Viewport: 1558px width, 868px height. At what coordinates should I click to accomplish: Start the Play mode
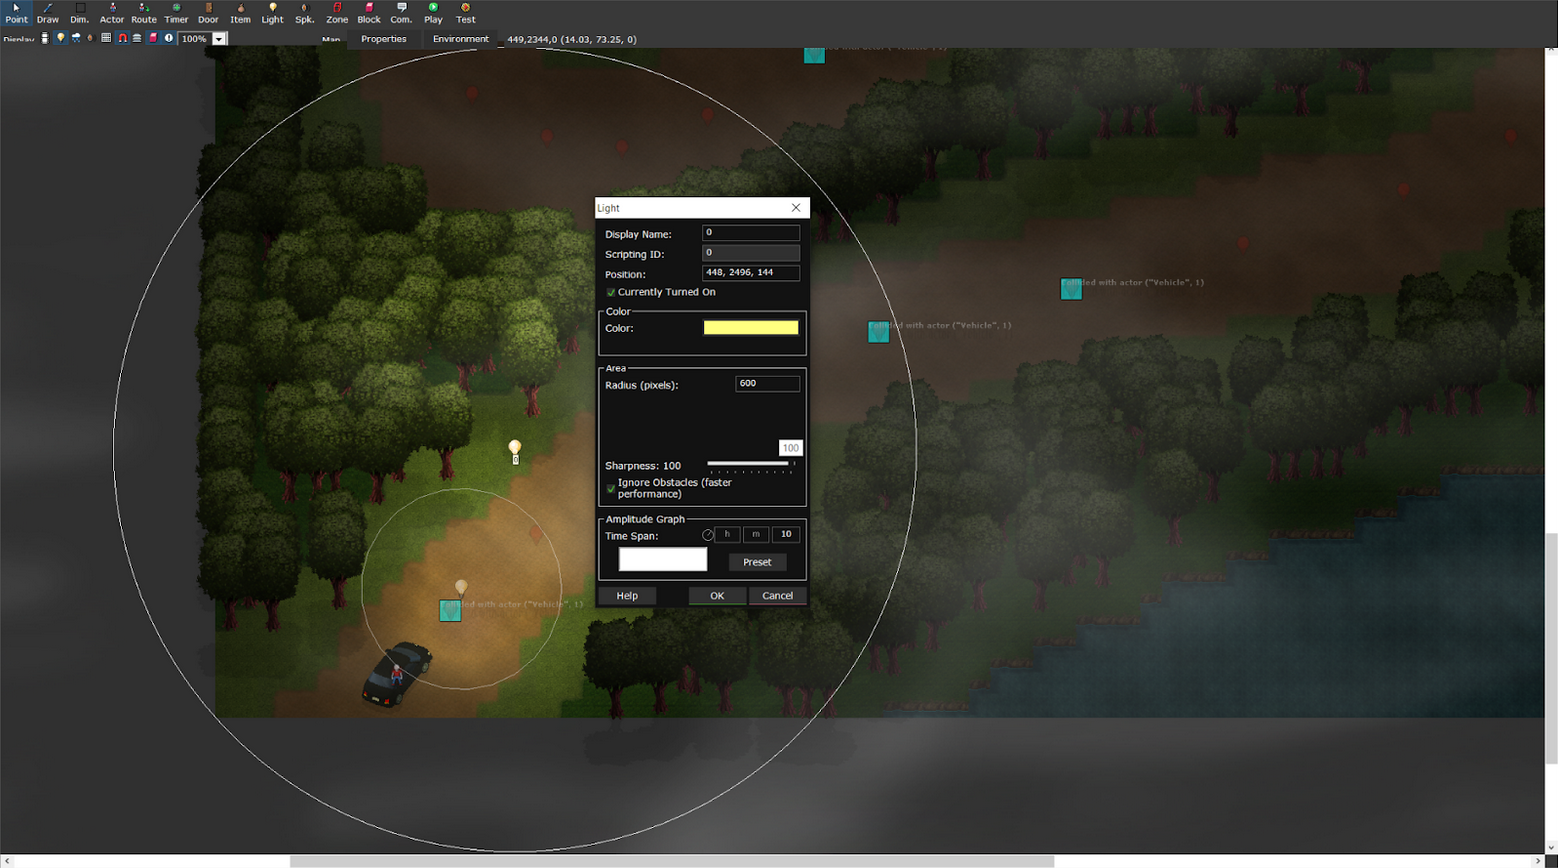click(x=433, y=13)
